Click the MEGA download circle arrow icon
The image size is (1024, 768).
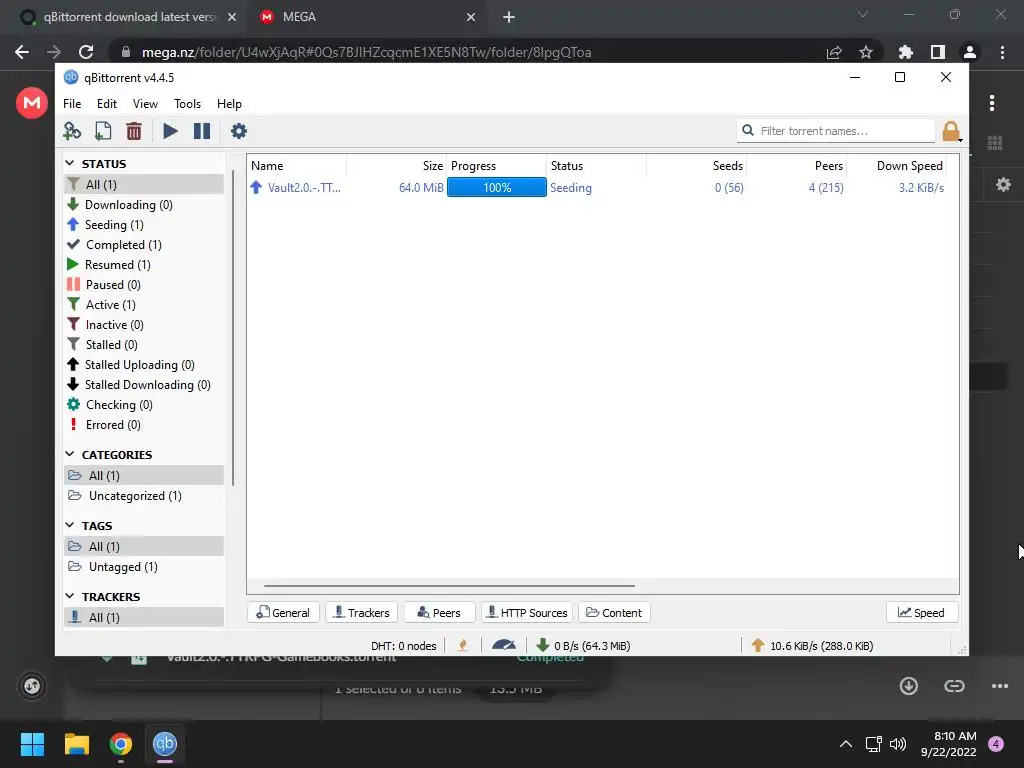[908, 686]
